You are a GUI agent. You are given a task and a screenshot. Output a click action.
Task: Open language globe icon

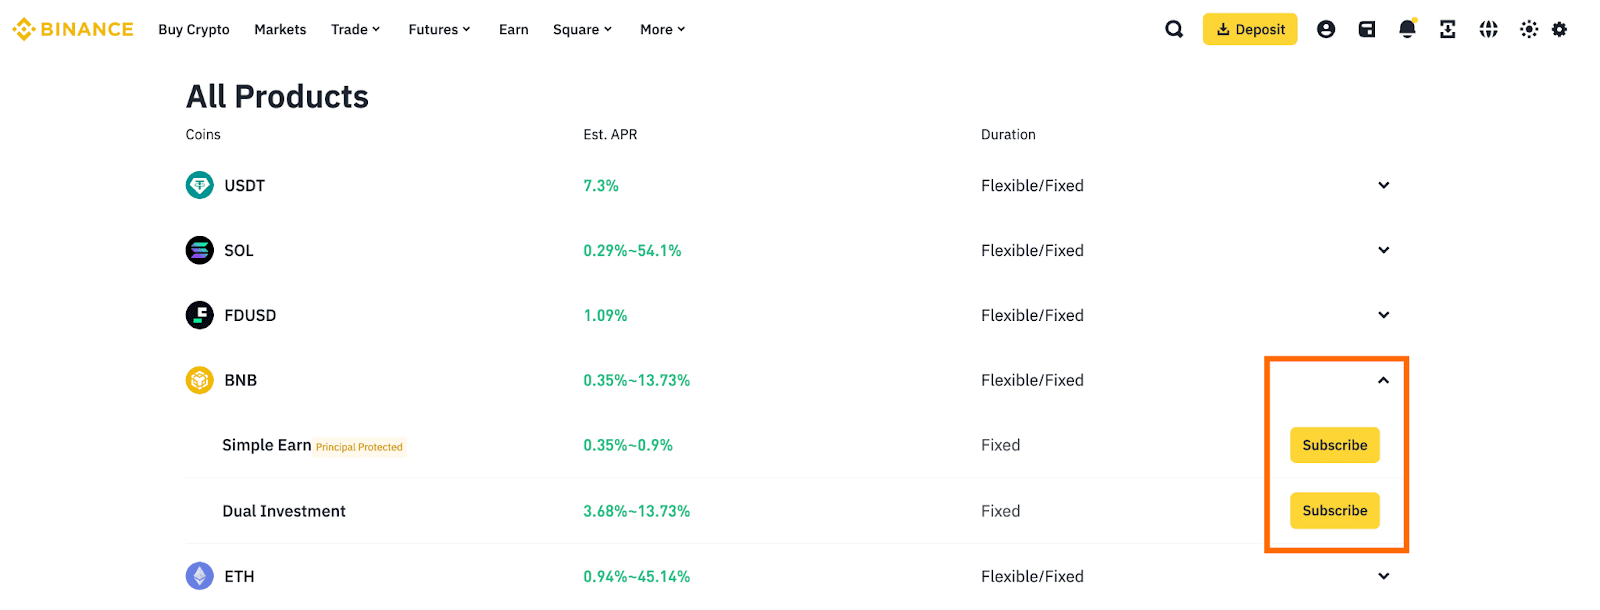pos(1489,30)
